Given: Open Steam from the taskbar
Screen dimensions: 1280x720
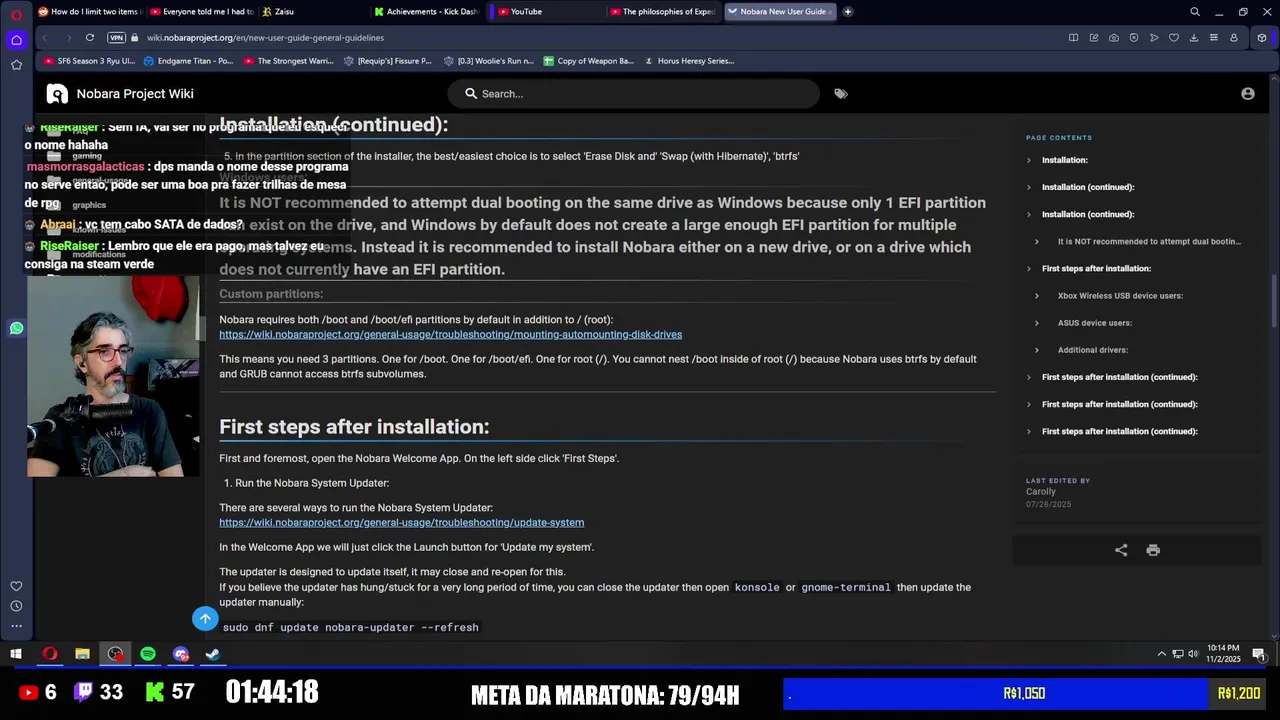Looking at the screenshot, I should (x=213, y=654).
